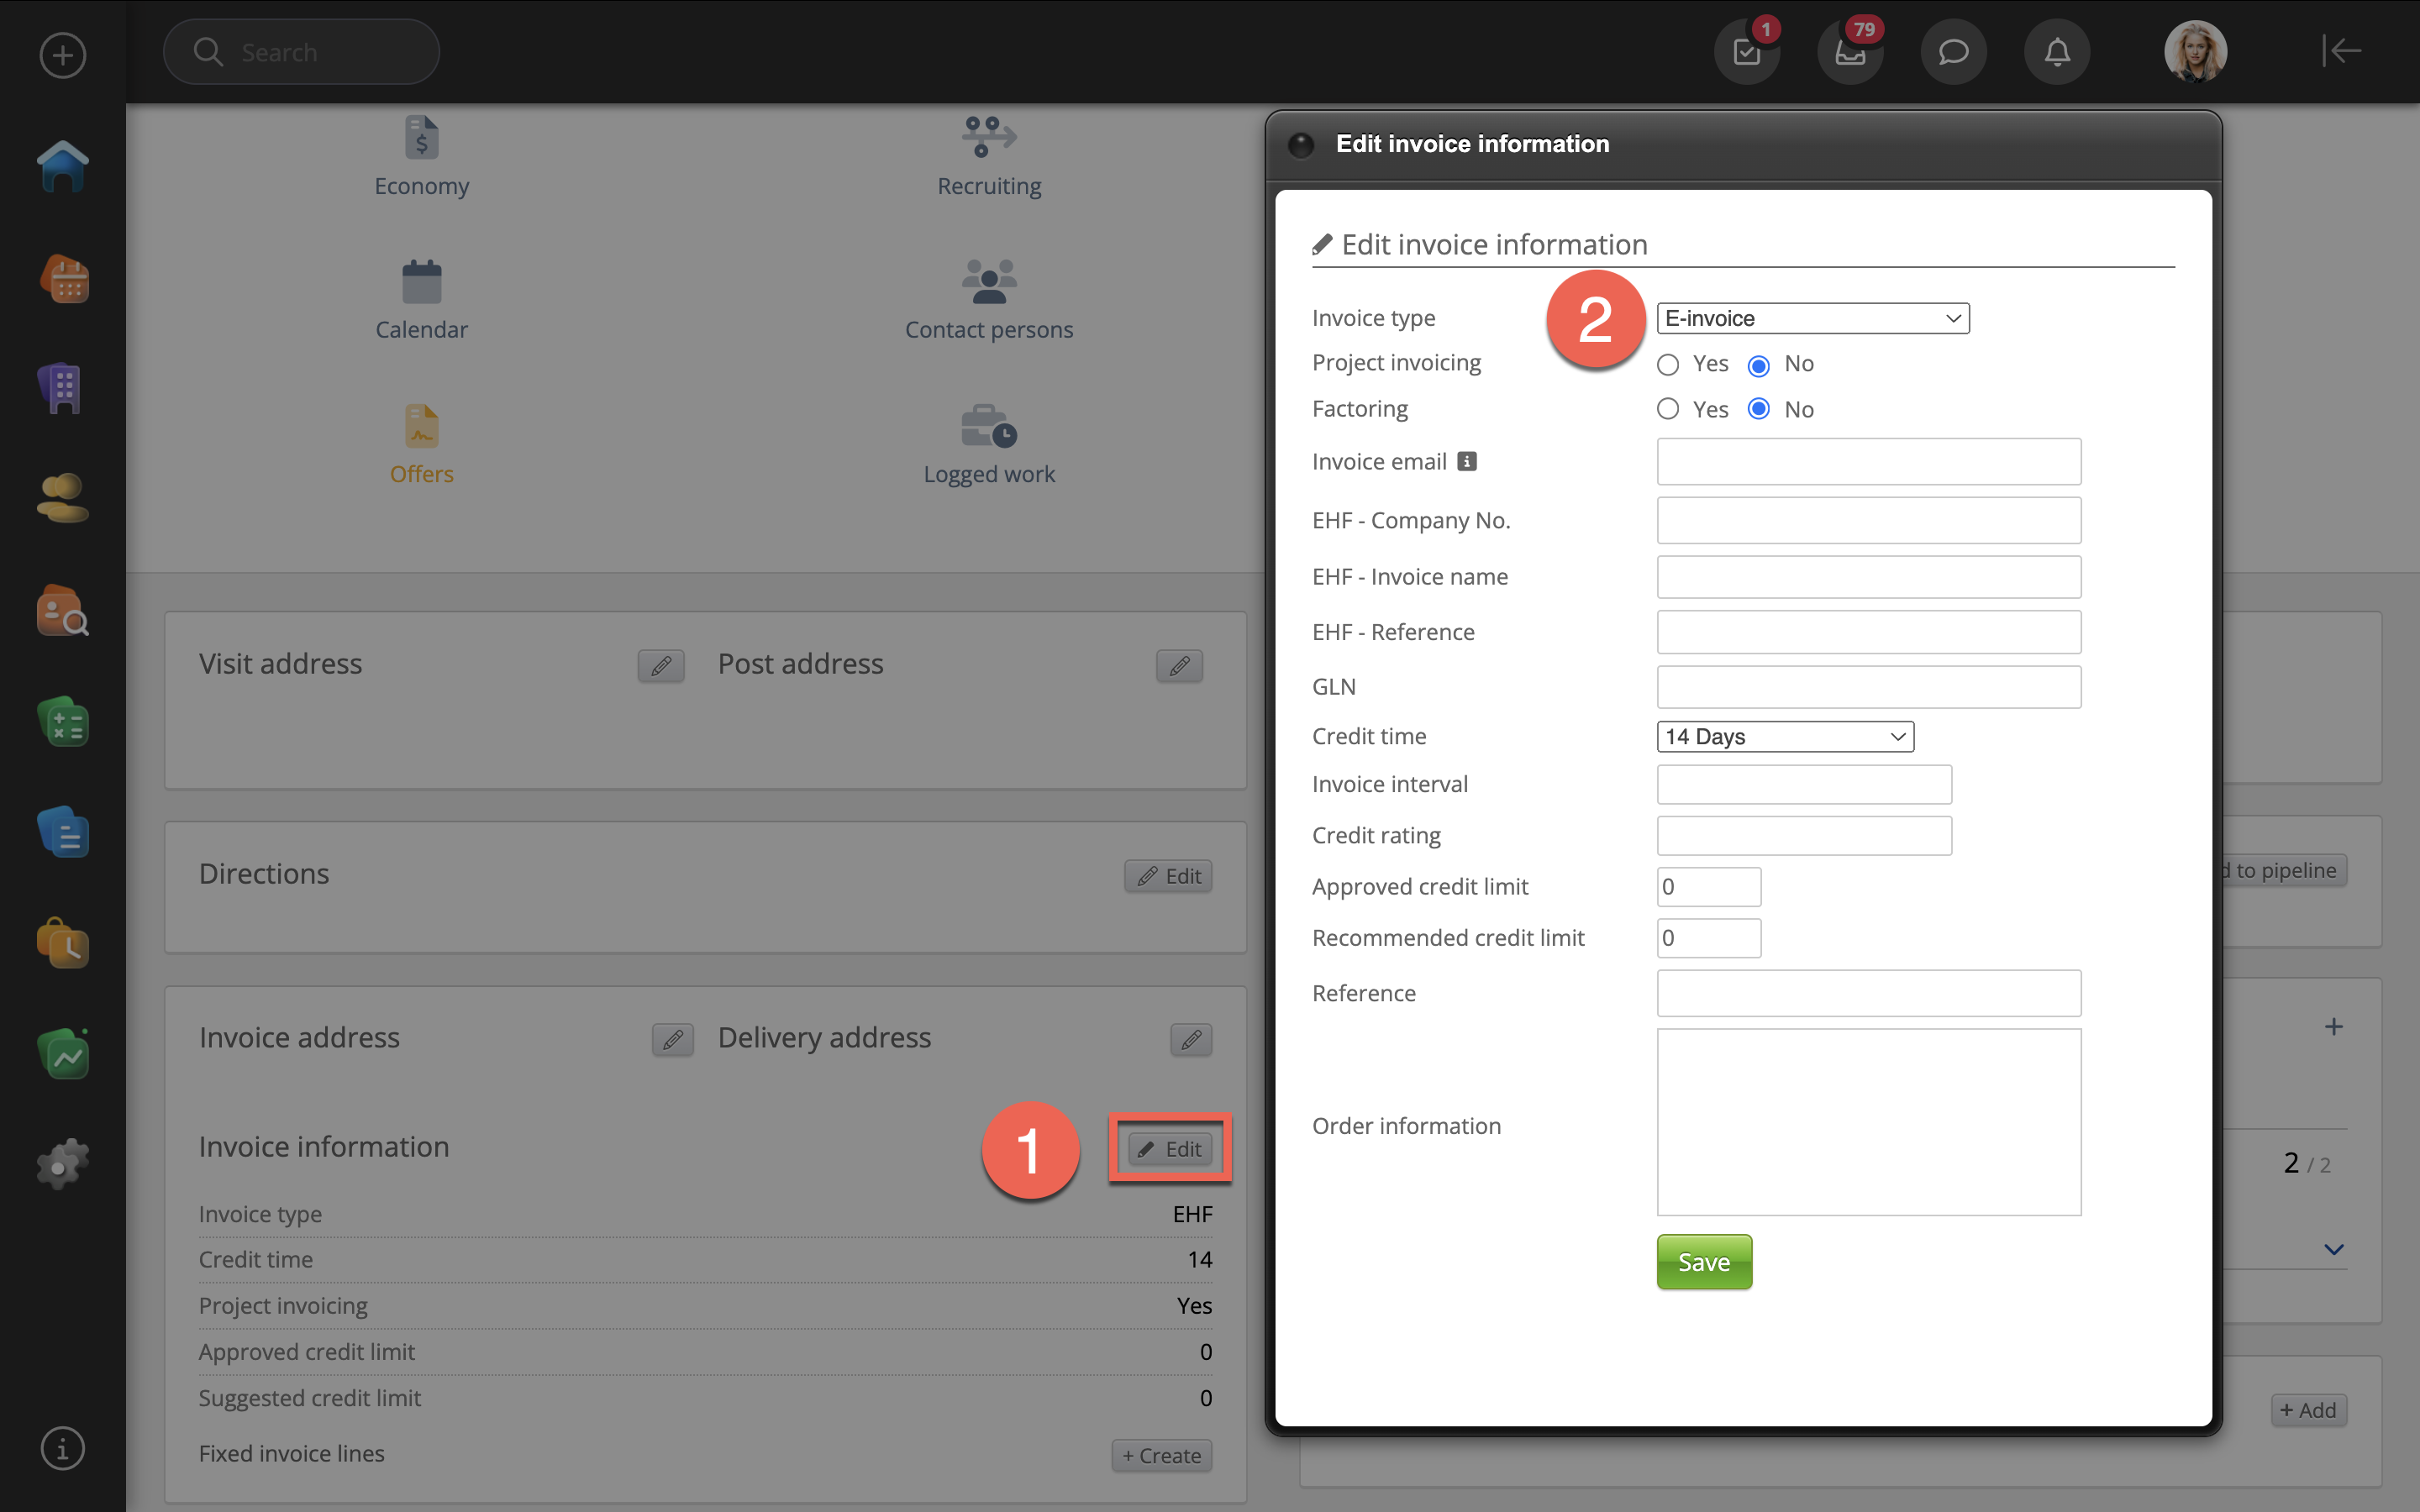Open the Credit time dropdown
Viewport: 2420px width, 1512px height.
[1784, 737]
